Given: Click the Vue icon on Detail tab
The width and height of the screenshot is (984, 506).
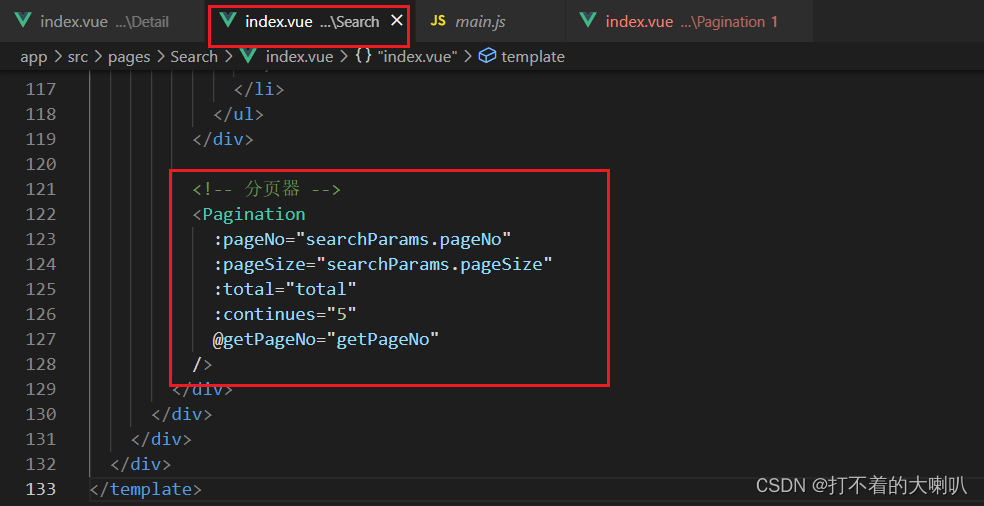Looking at the screenshot, I should point(23,21).
